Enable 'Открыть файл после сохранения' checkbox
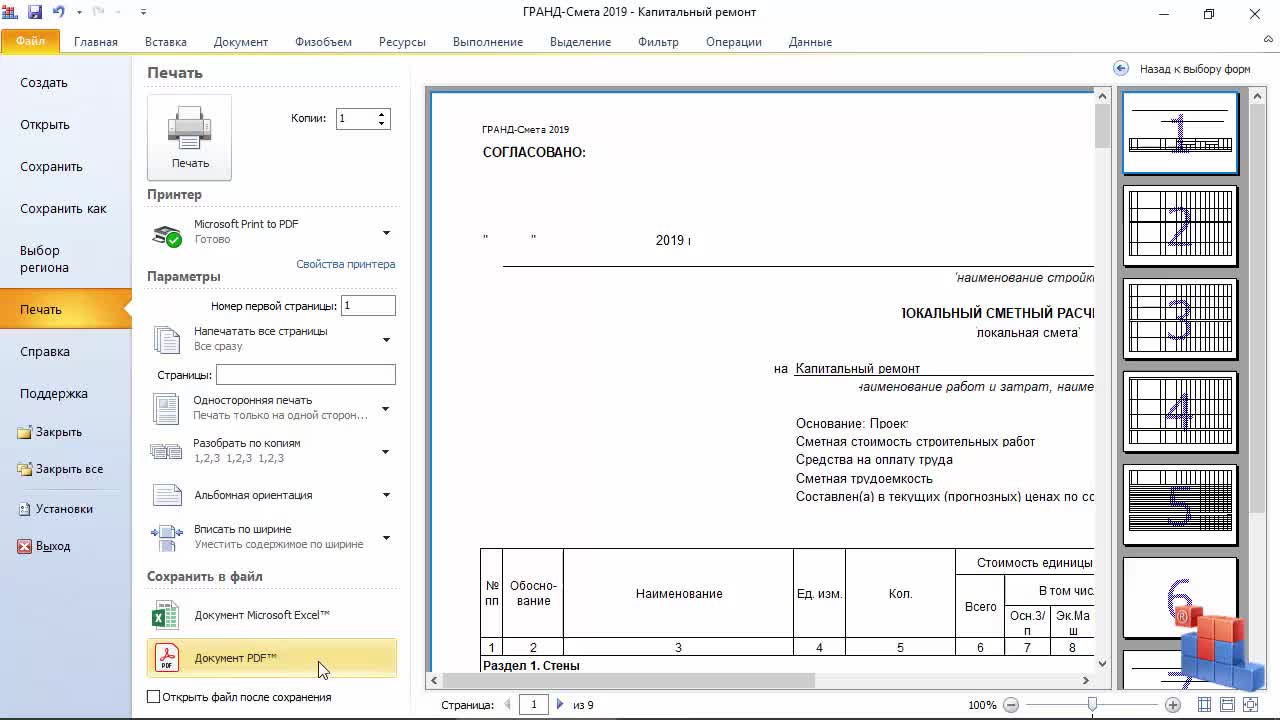The image size is (1280, 720). tap(153, 697)
